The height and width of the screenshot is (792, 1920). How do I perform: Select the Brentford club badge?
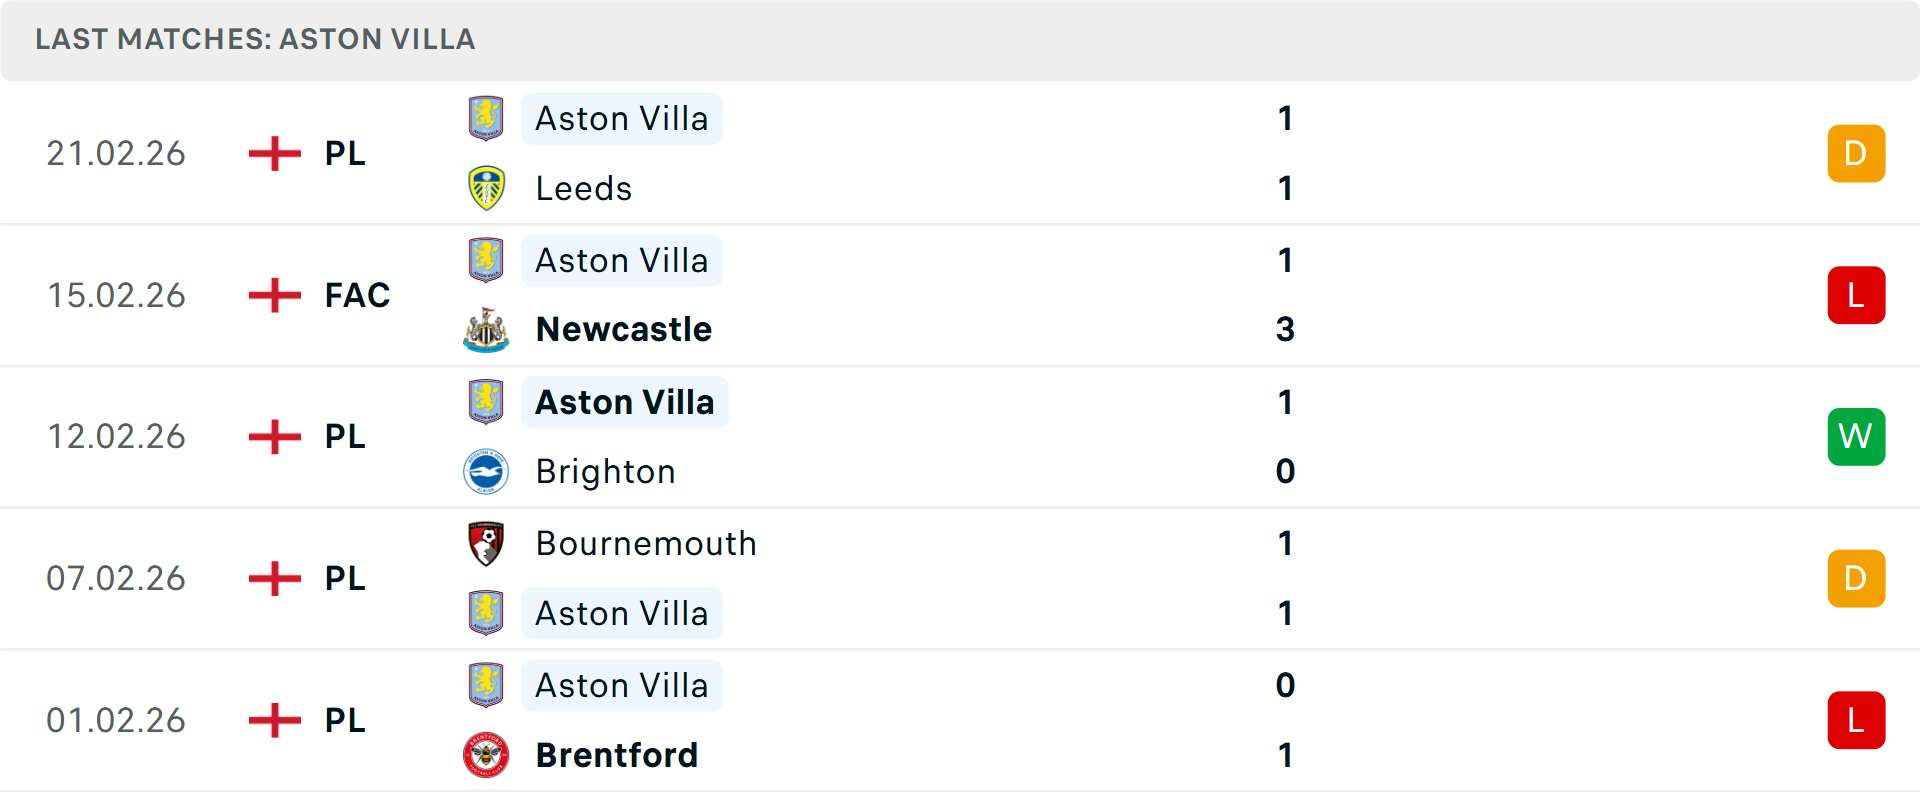[x=486, y=755]
